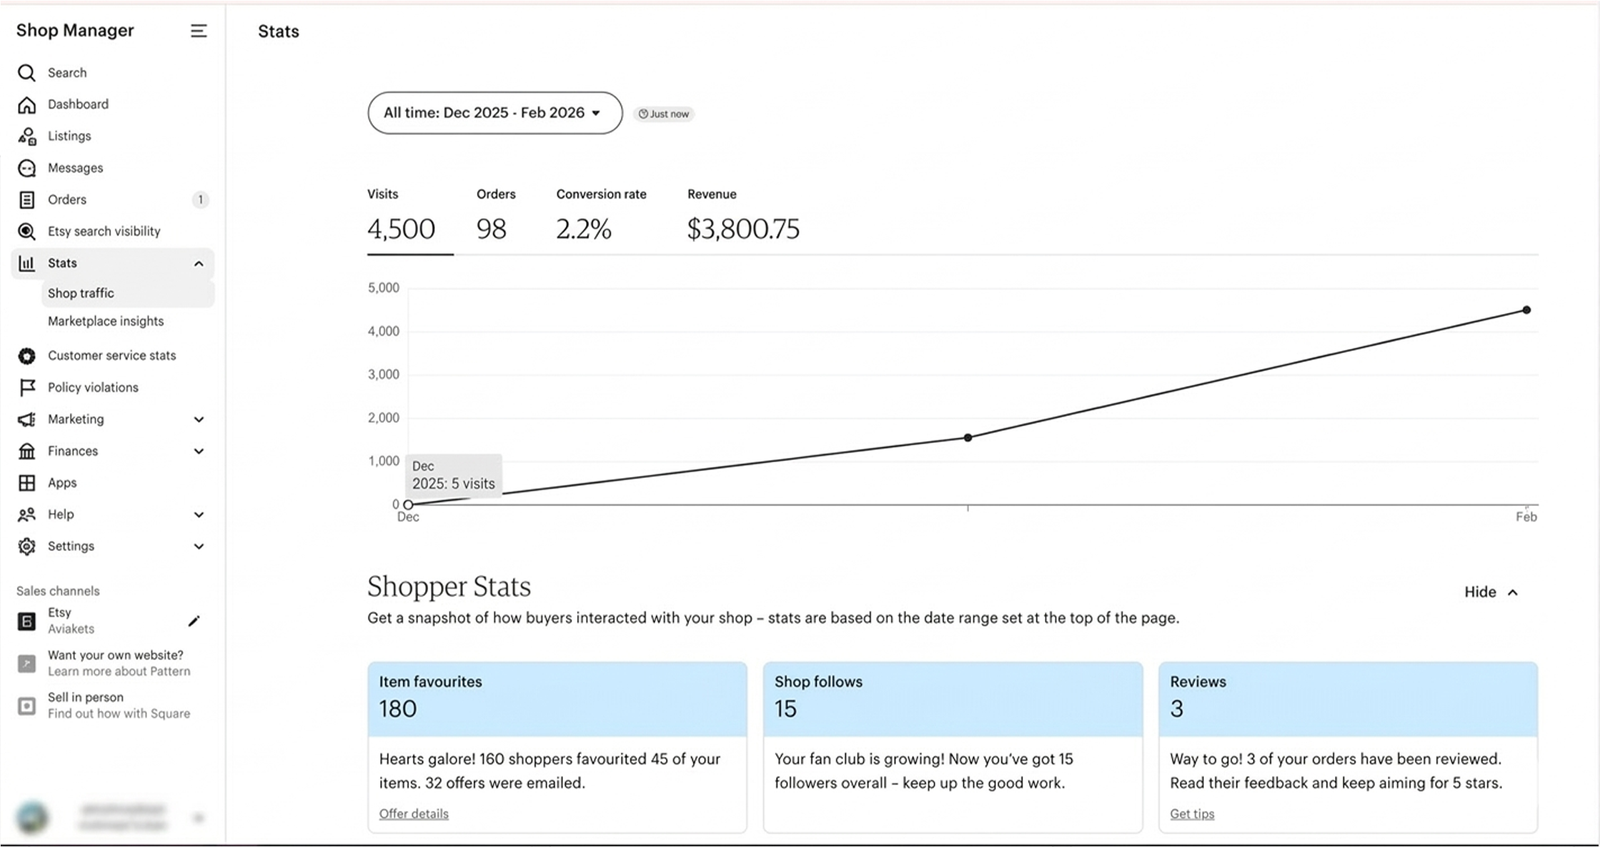Click the Policy violations flag icon

click(27, 387)
